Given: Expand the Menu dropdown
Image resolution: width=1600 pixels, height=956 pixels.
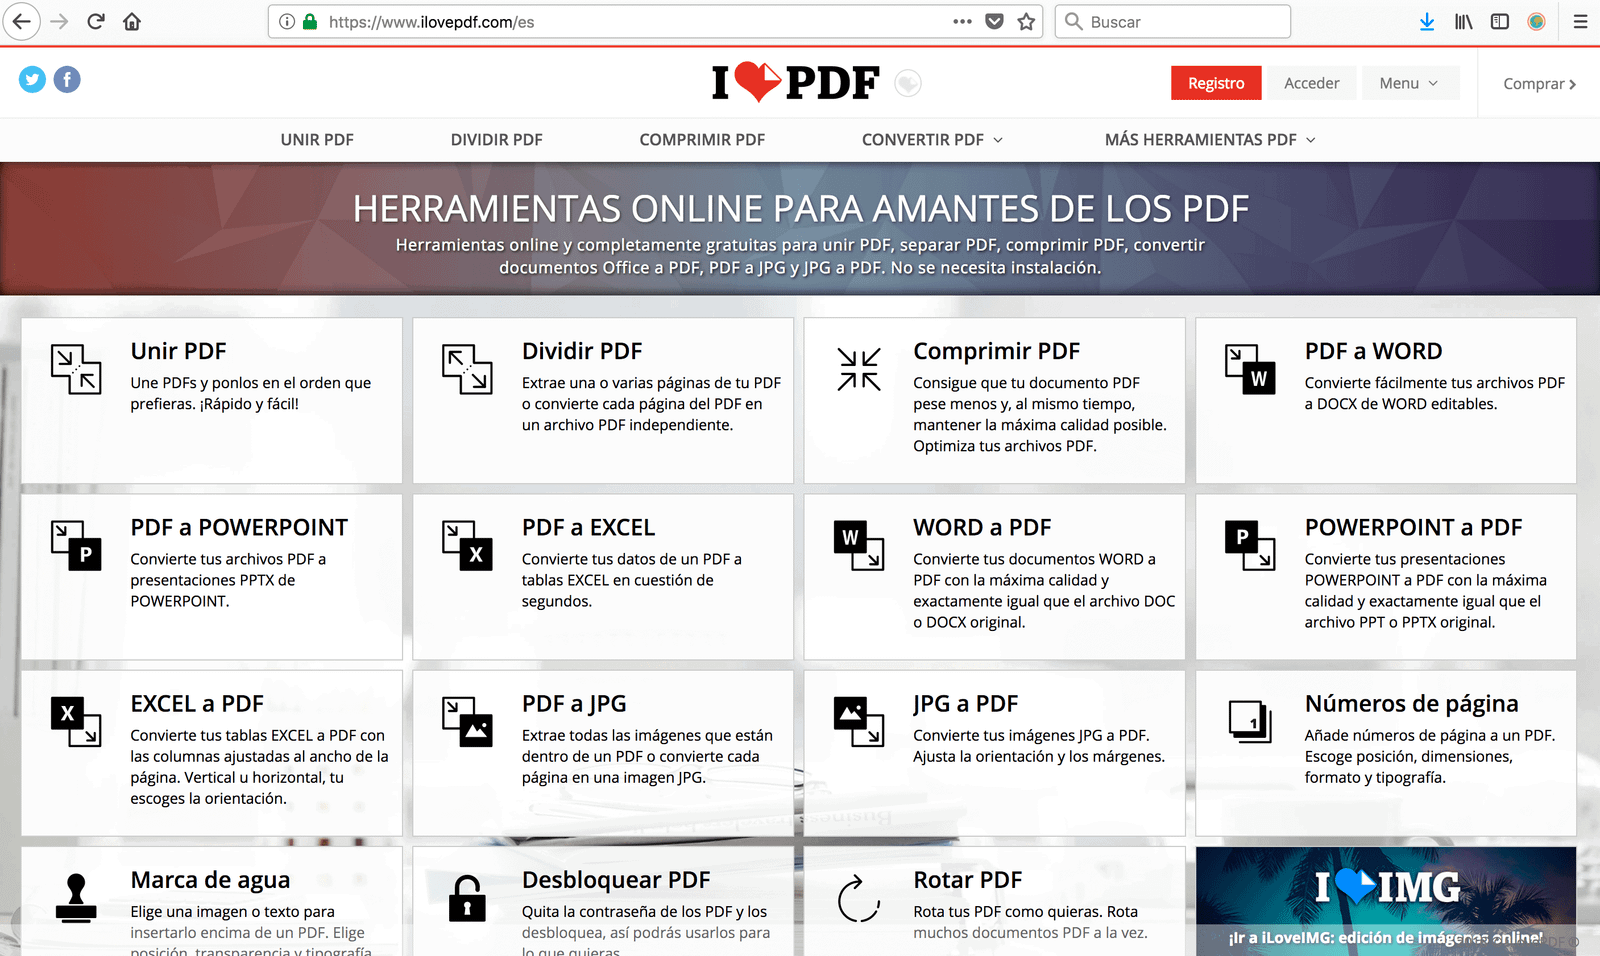Looking at the screenshot, I should point(1410,83).
